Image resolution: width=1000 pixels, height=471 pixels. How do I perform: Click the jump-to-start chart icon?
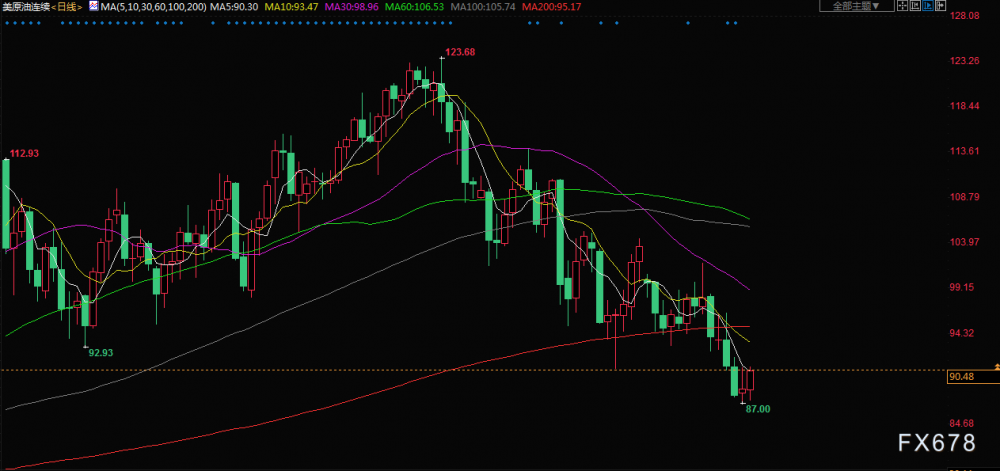915,6
